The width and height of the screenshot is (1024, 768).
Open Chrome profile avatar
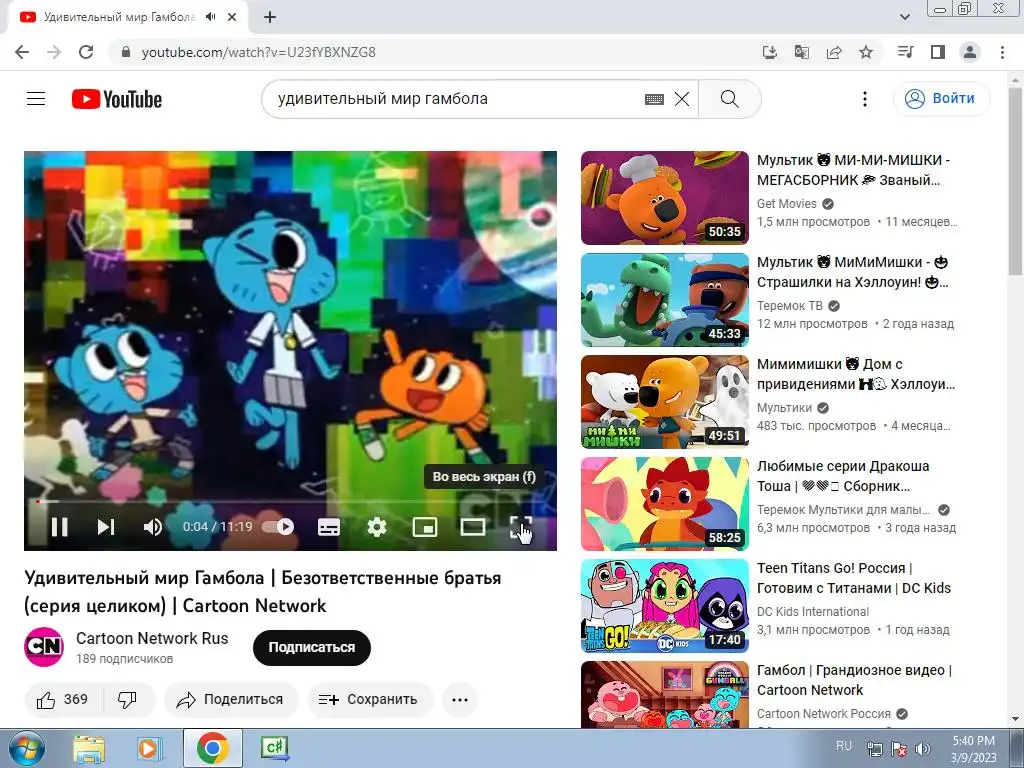pyautogui.click(x=970, y=52)
